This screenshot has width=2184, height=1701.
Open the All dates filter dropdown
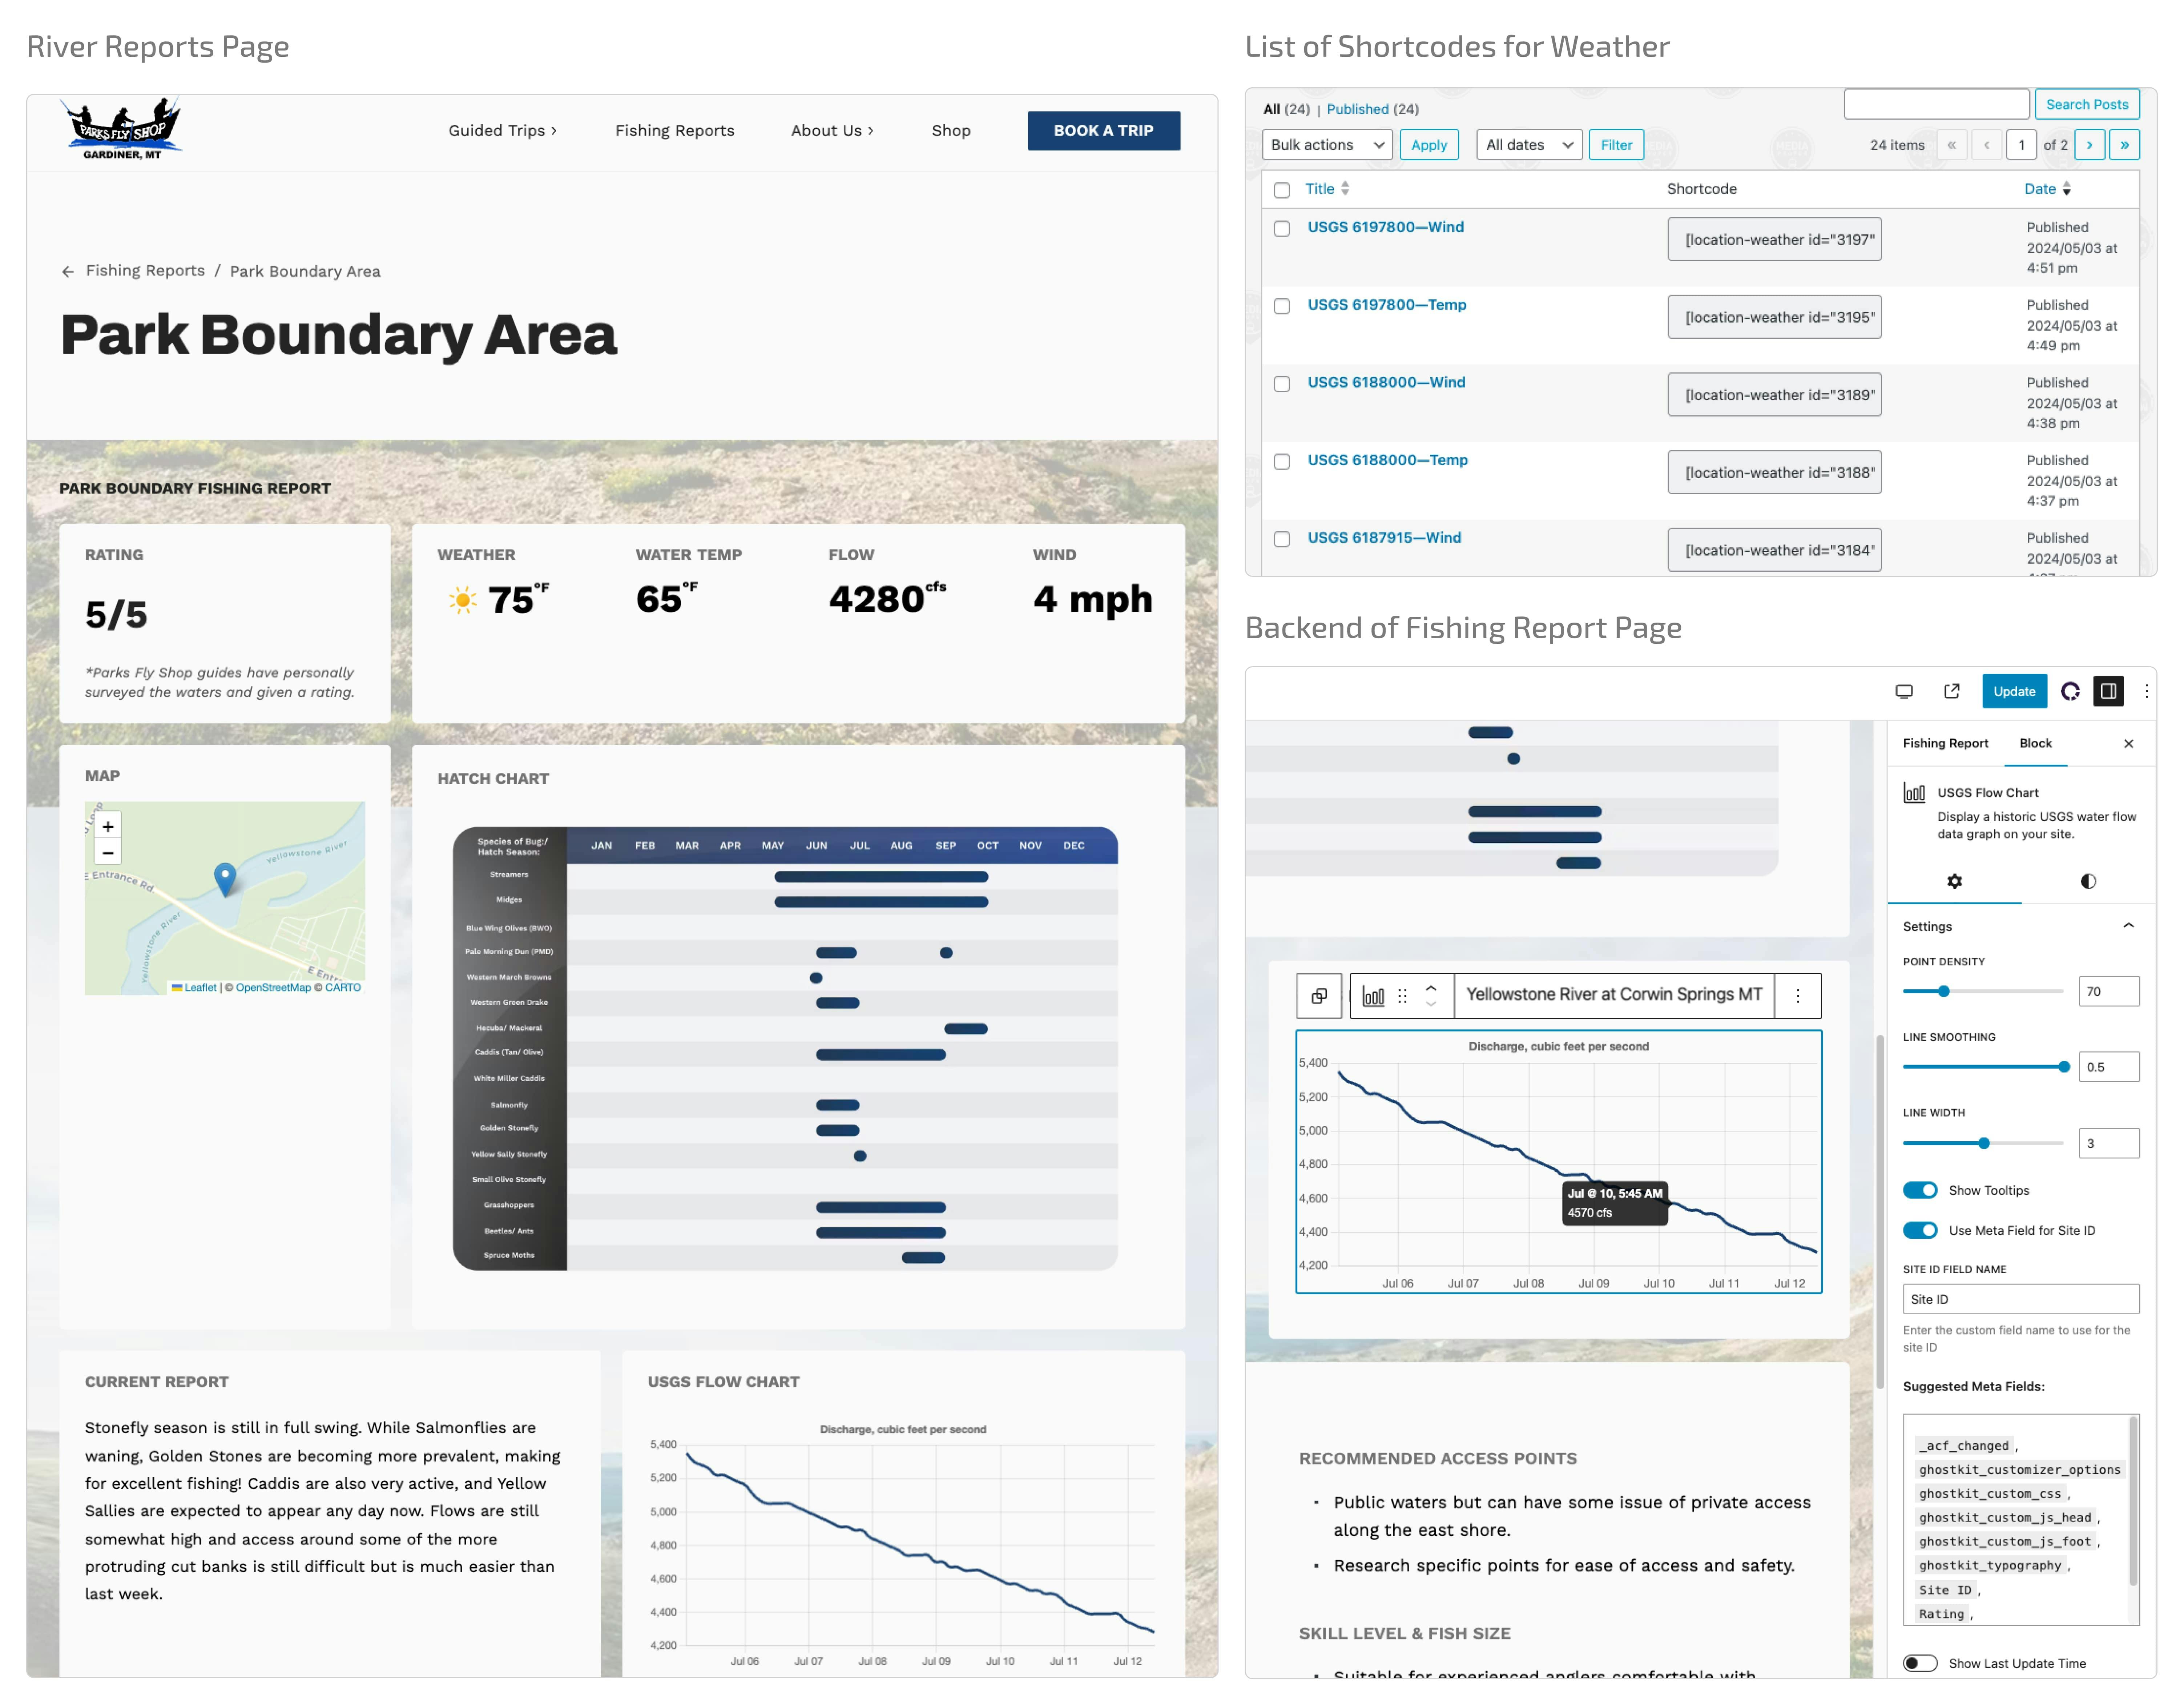coord(1528,144)
